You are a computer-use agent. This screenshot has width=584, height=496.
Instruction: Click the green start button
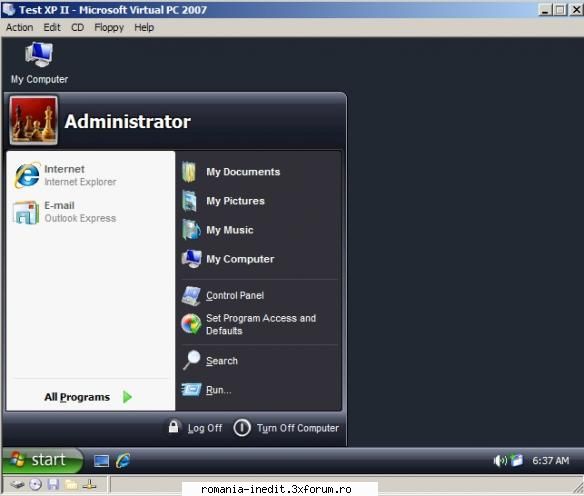(42, 460)
